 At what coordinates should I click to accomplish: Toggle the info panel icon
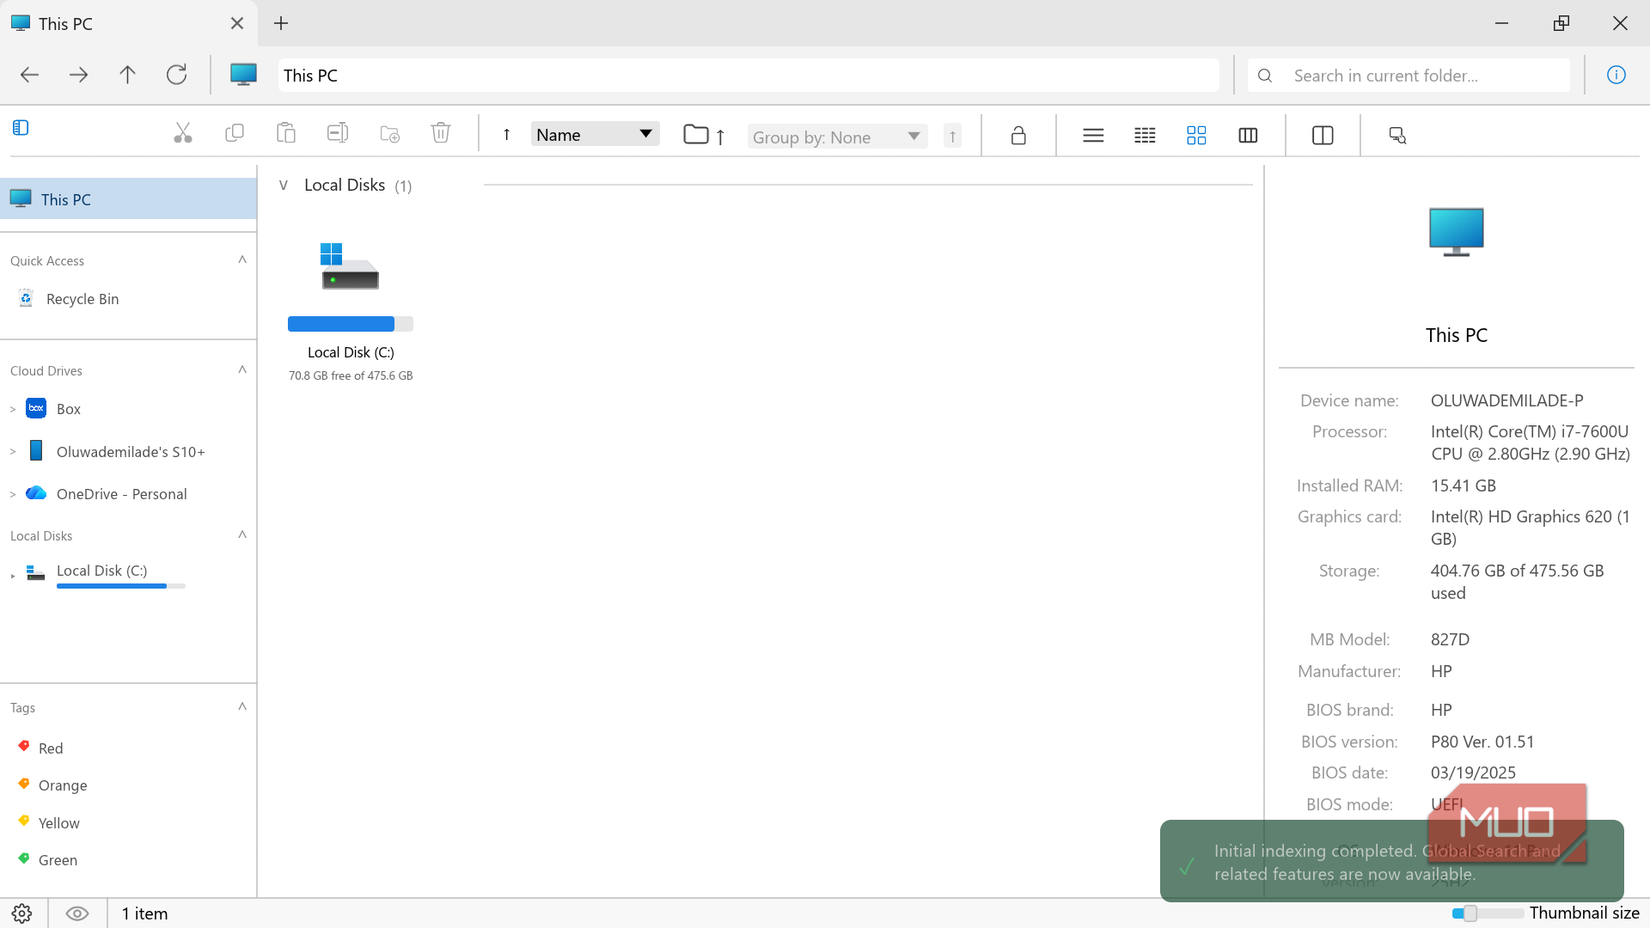tap(1616, 75)
